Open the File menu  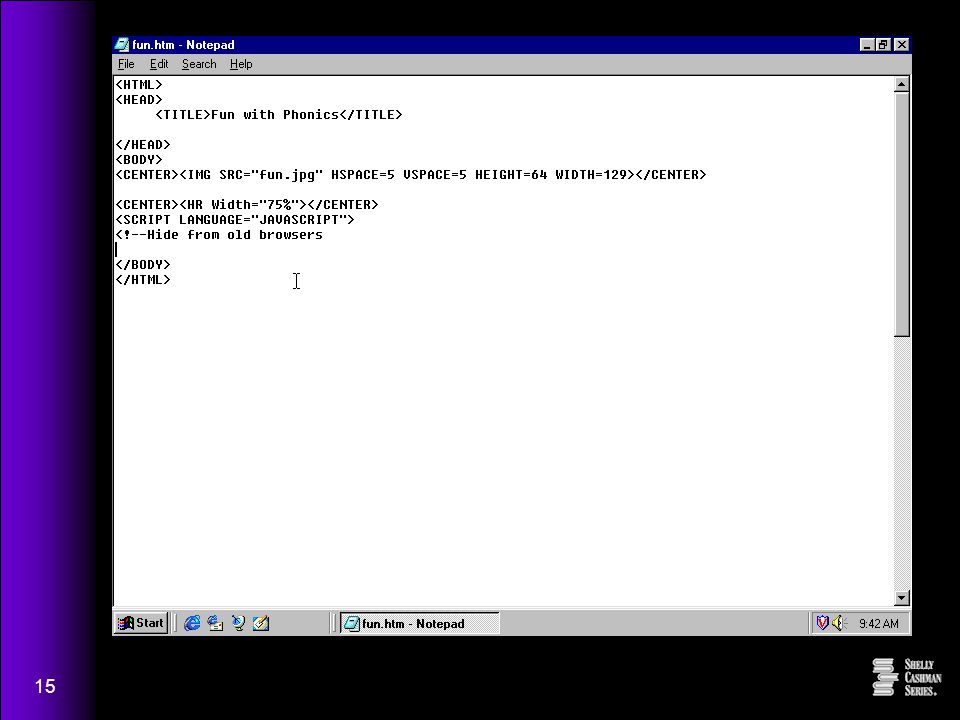point(126,64)
